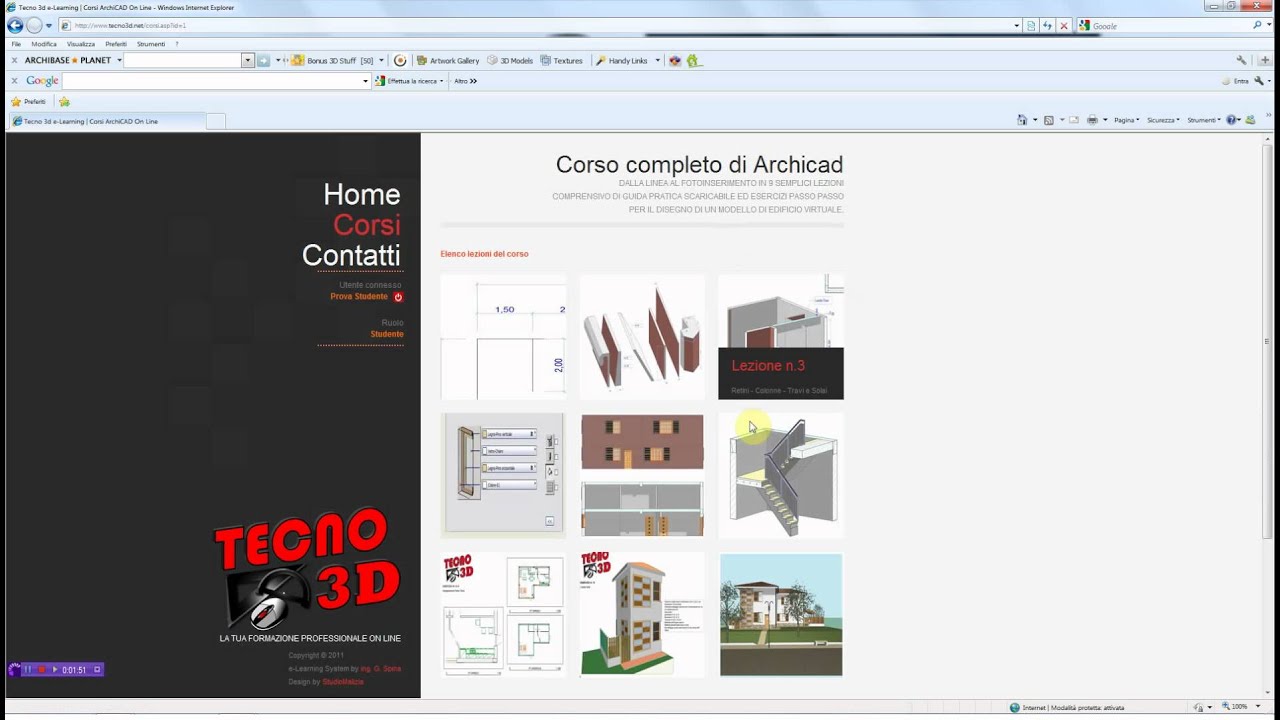Open the Strumenti command bar dropdown
This screenshot has height=720, width=1280.
pyautogui.click(x=1204, y=120)
